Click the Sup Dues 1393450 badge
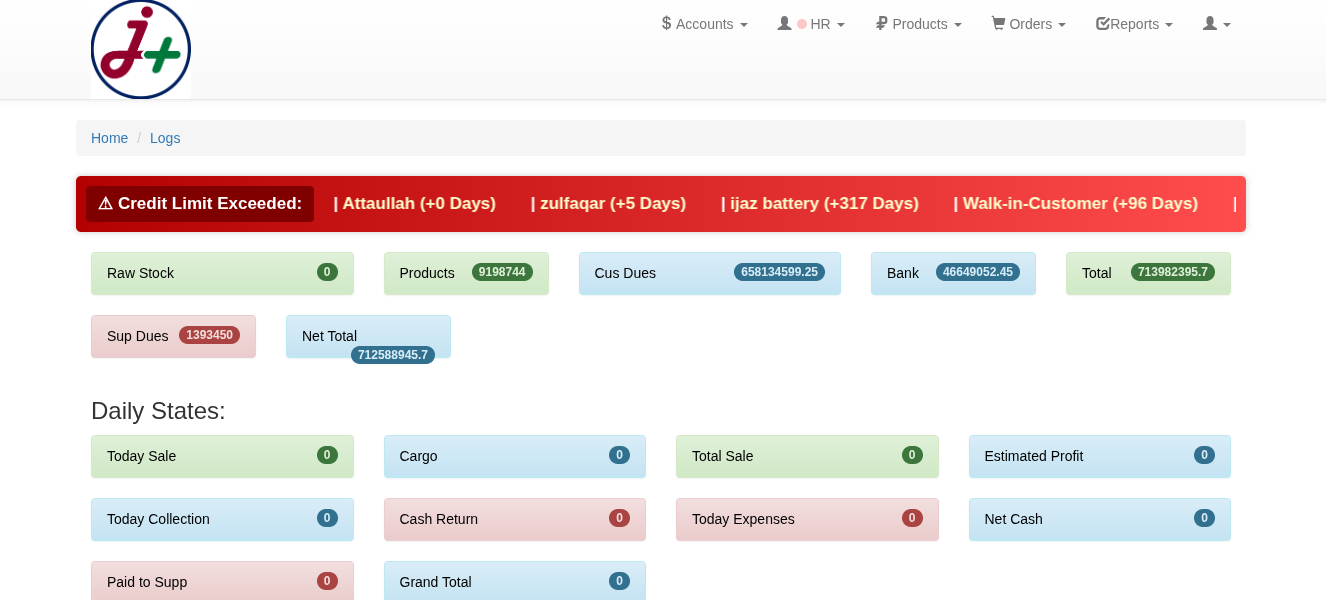This screenshot has width=1326, height=600. (x=209, y=335)
